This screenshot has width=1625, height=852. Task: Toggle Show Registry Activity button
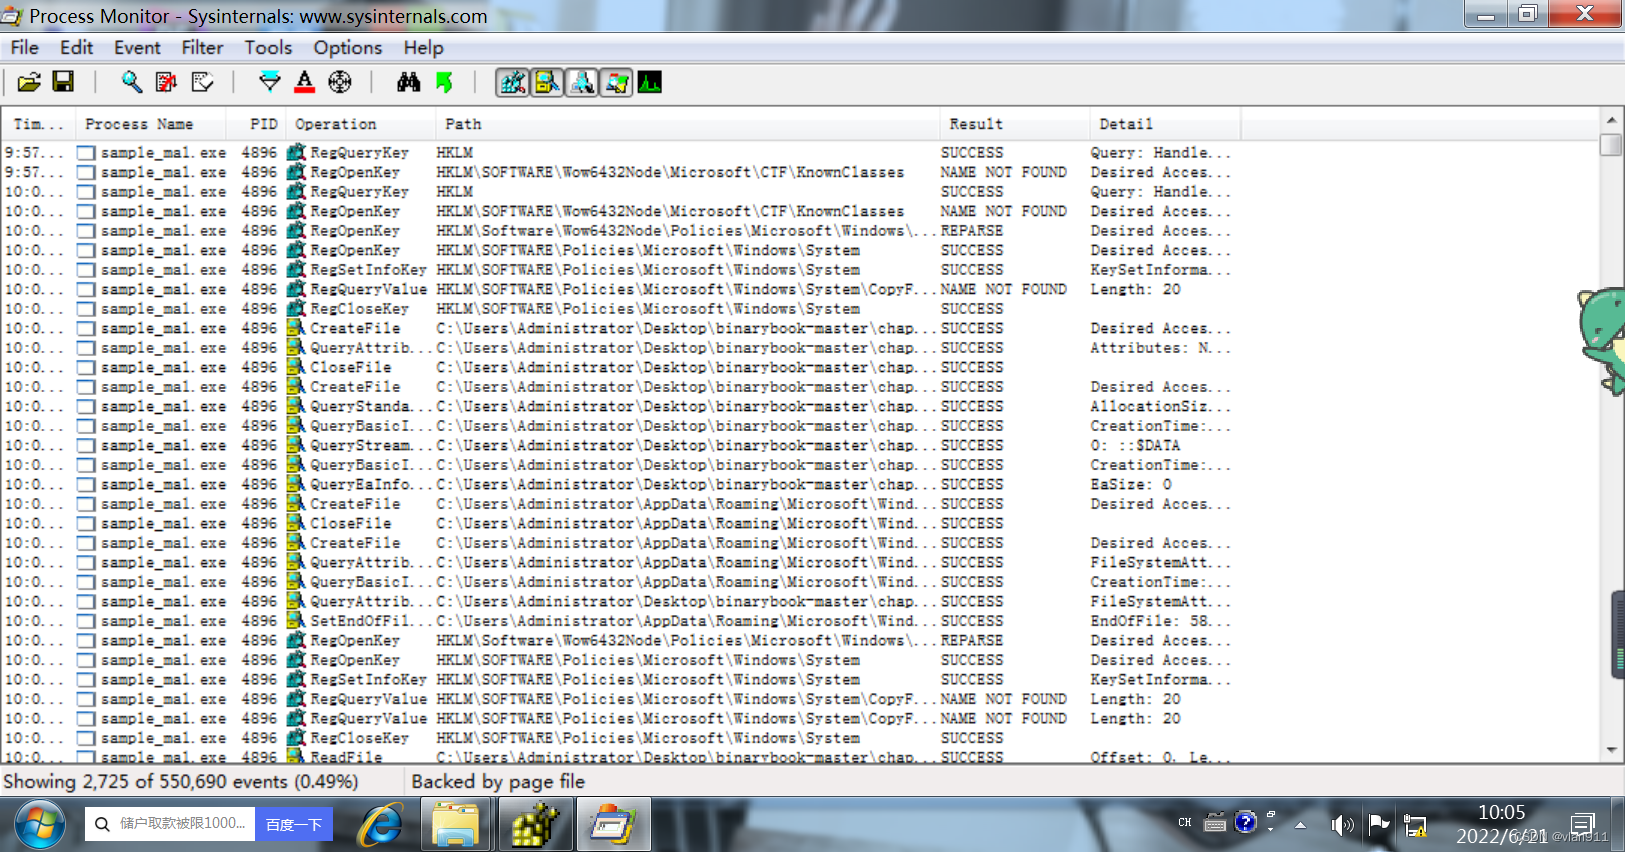(513, 82)
